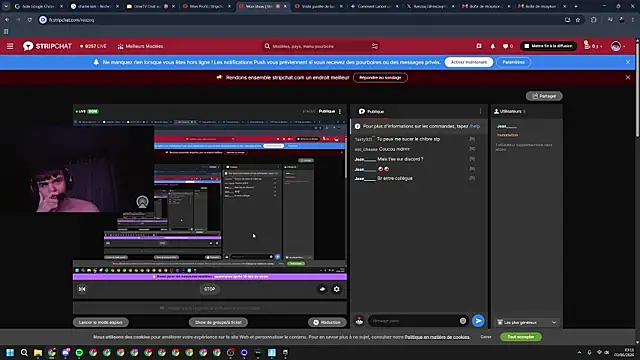Click 'Paramètres' in the notification banner
This screenshot has height=360, width=640.
pyautogui.click(x=513, y=62)
